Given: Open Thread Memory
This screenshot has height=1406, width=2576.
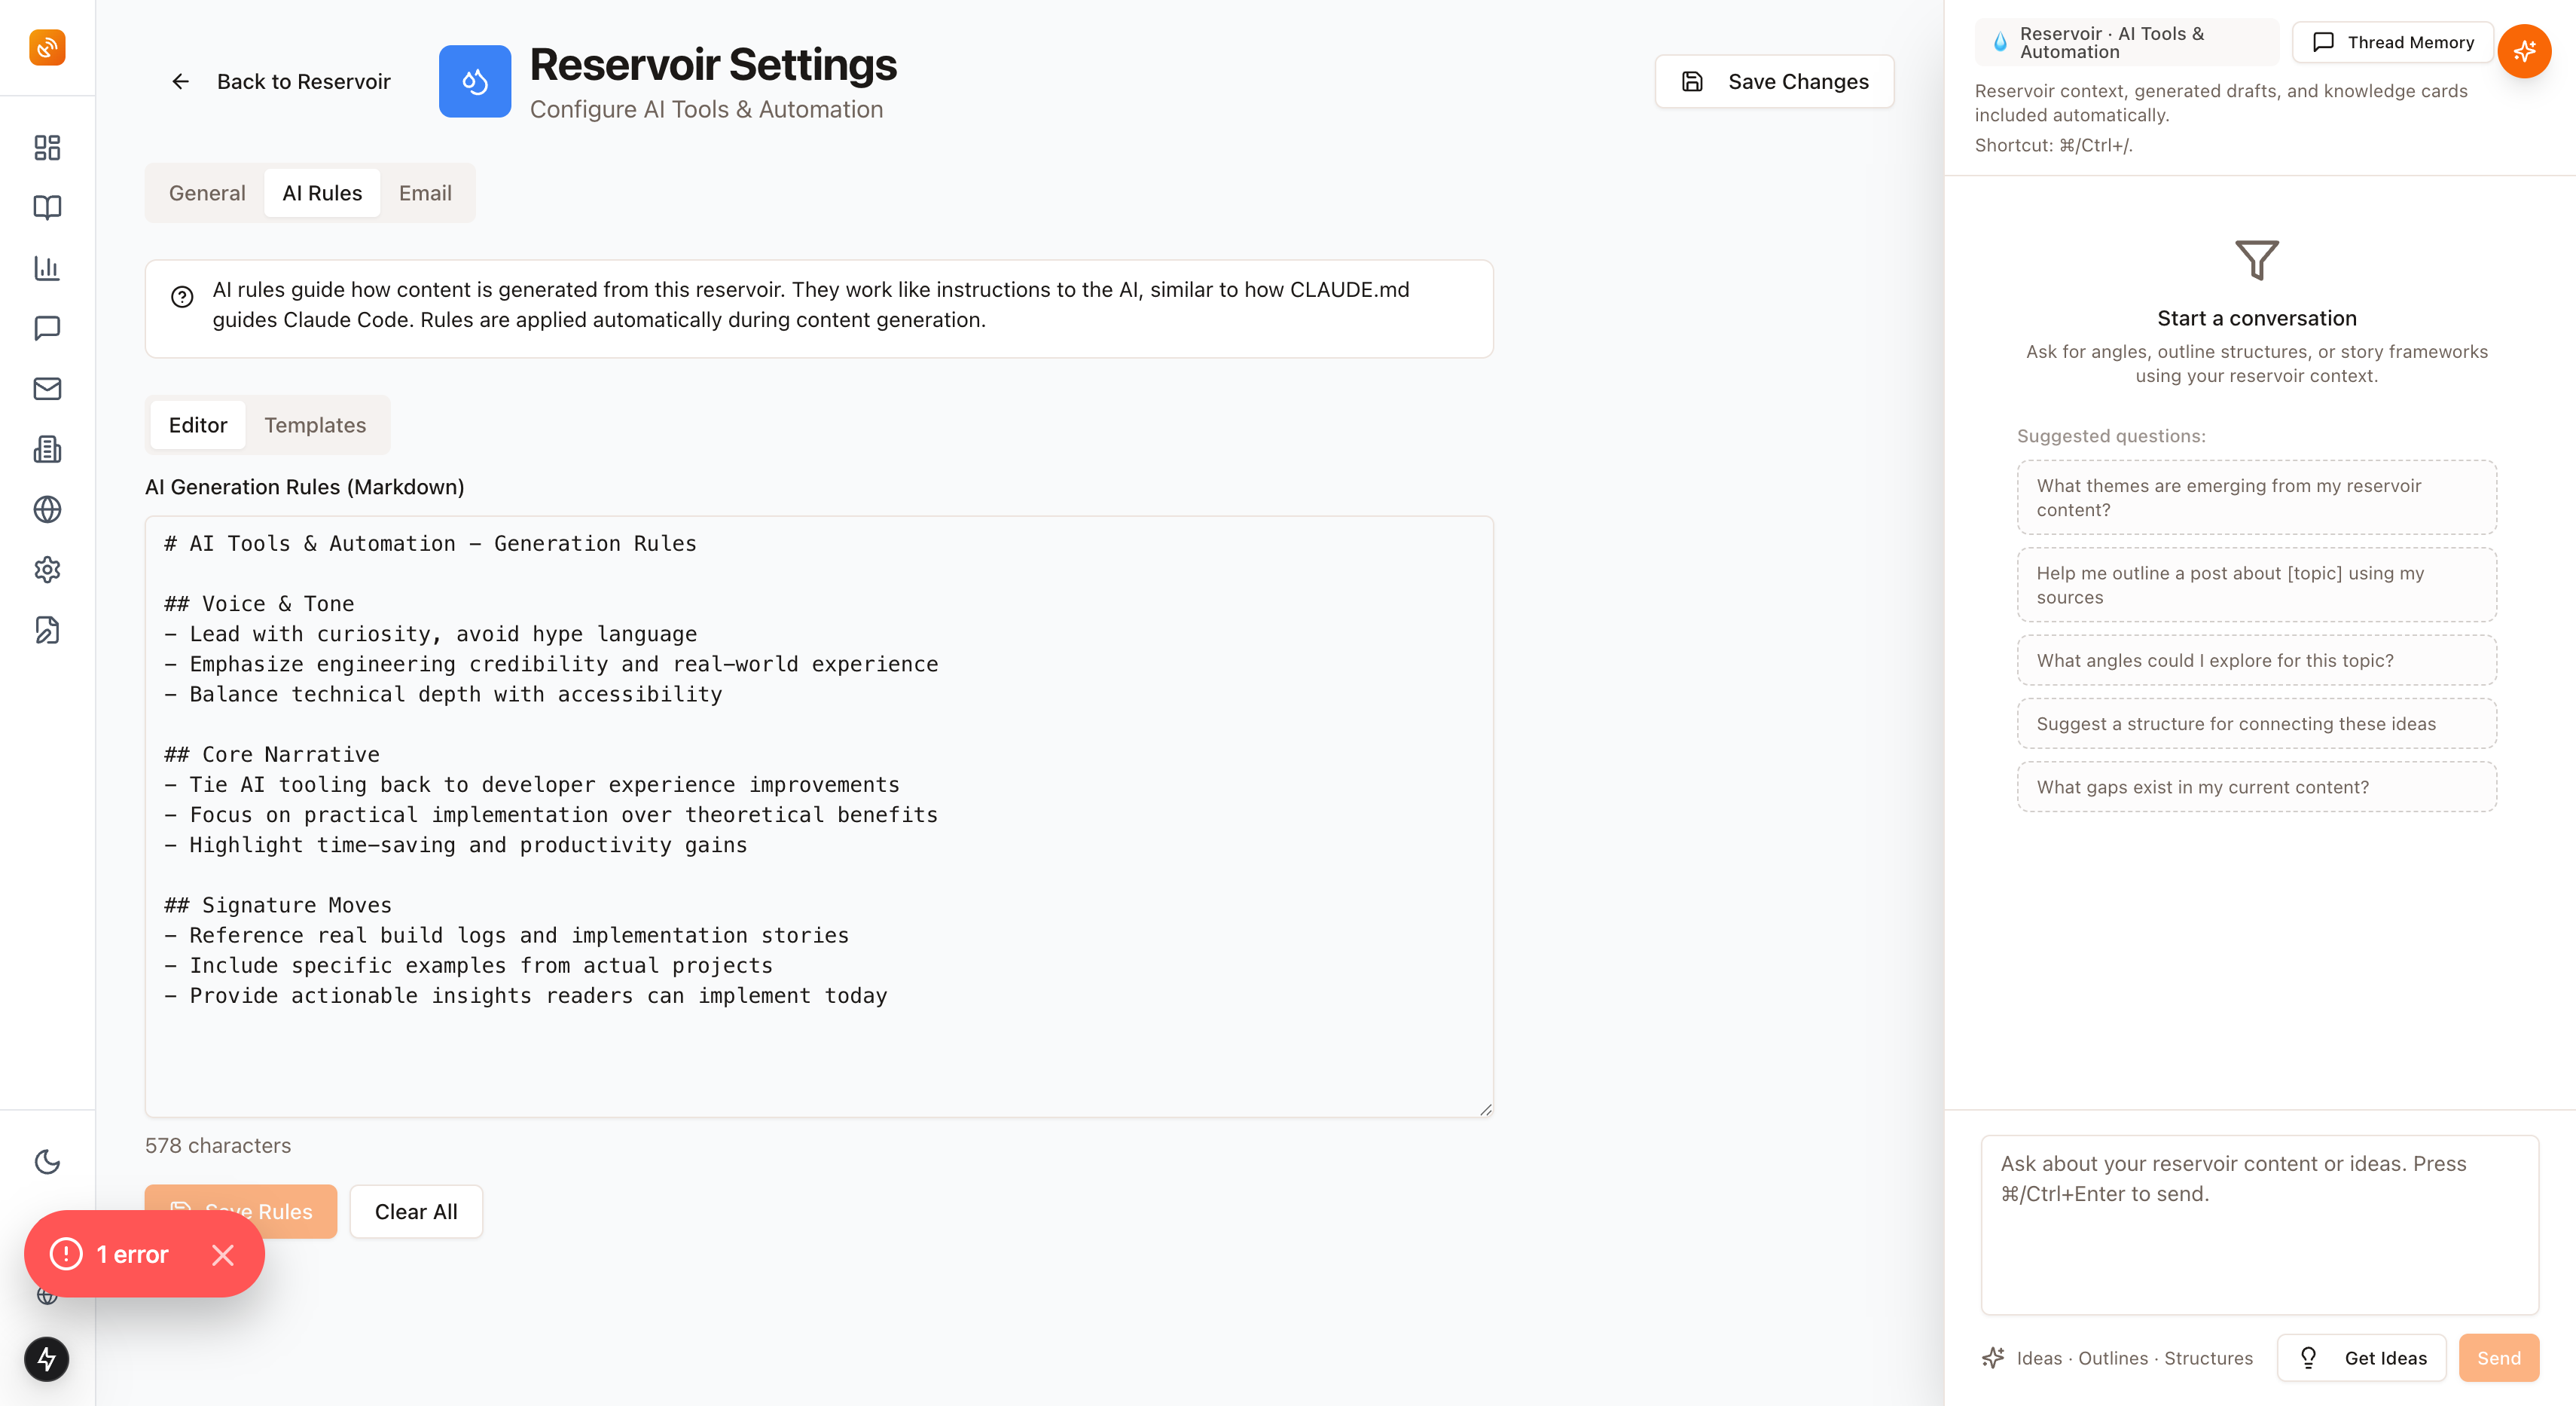Looking at the screenshot, I should 2394,43.
